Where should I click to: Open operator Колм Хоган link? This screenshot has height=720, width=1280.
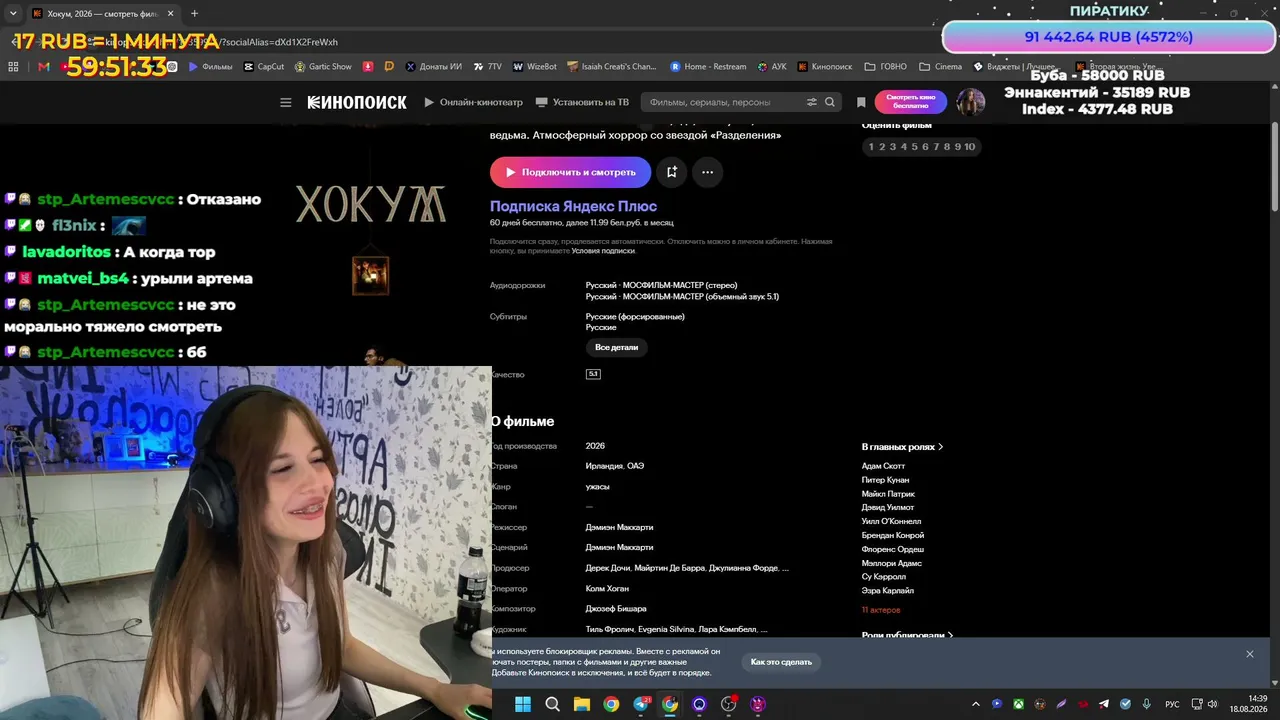pyautogui.click(x=607, y=589)
